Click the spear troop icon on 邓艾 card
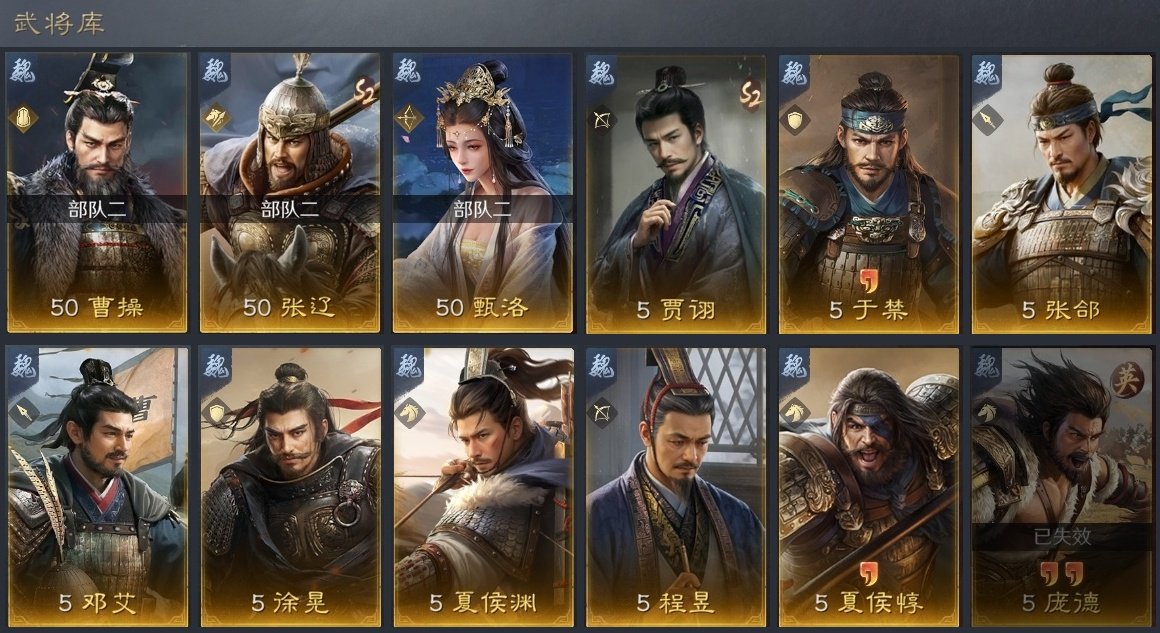 24,413
